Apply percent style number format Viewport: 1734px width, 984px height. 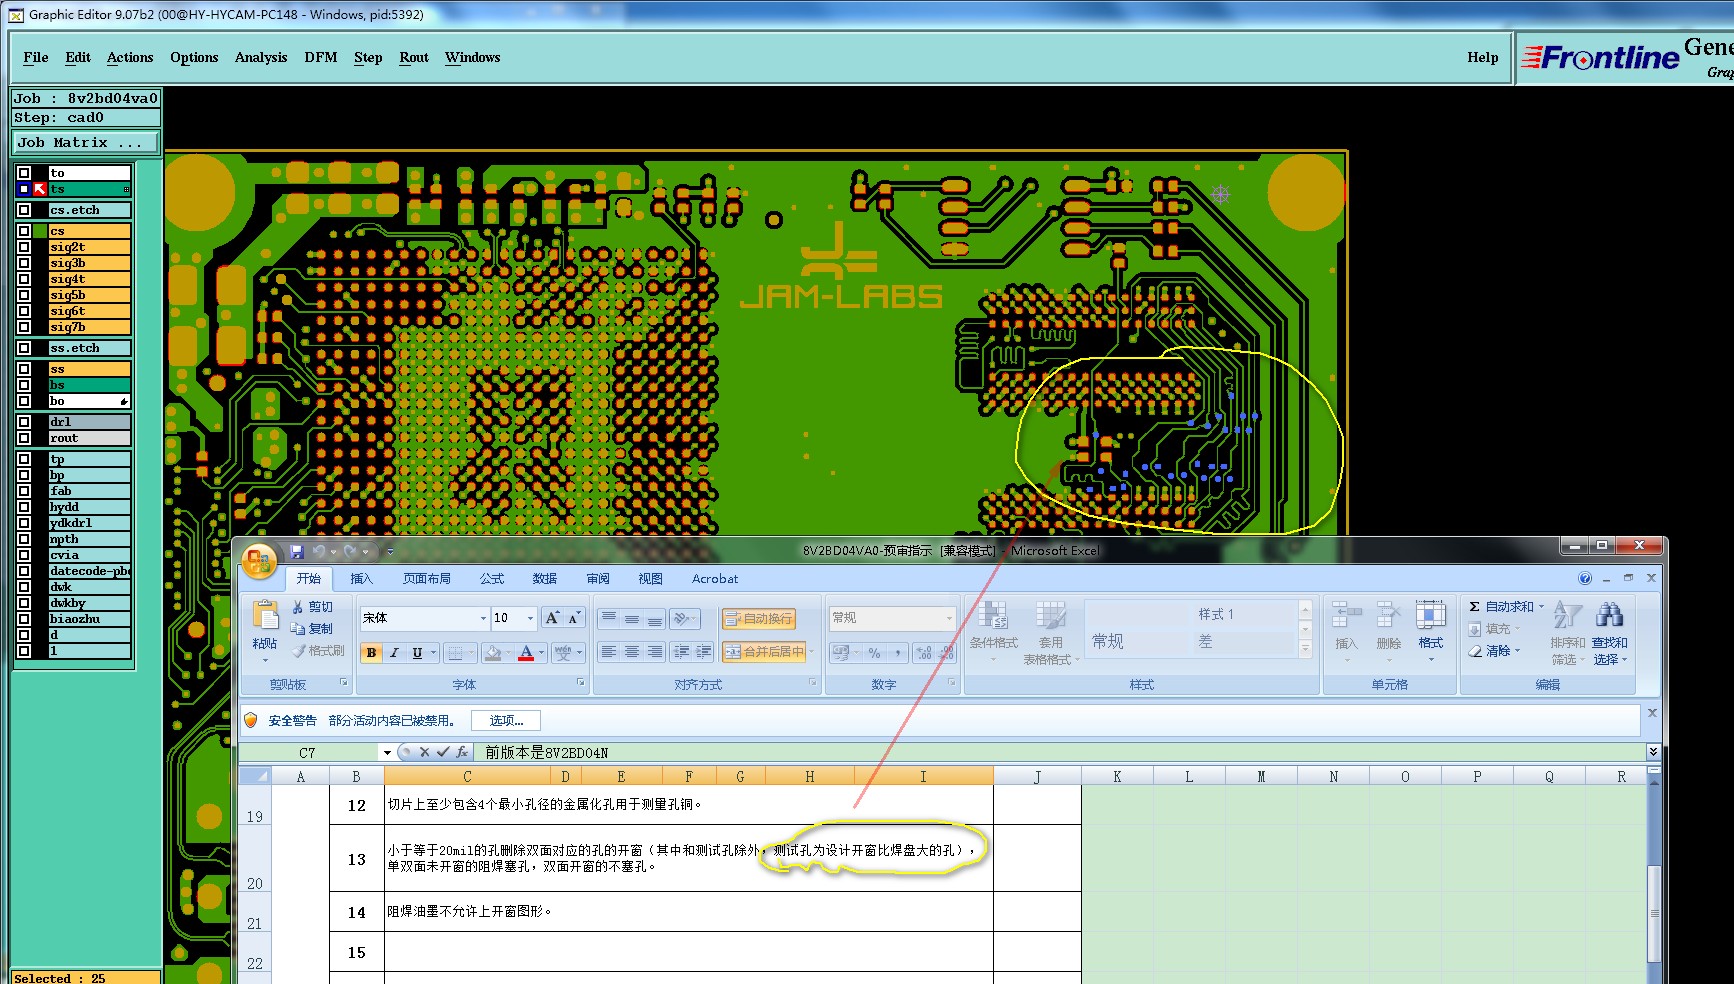[875, 653]
